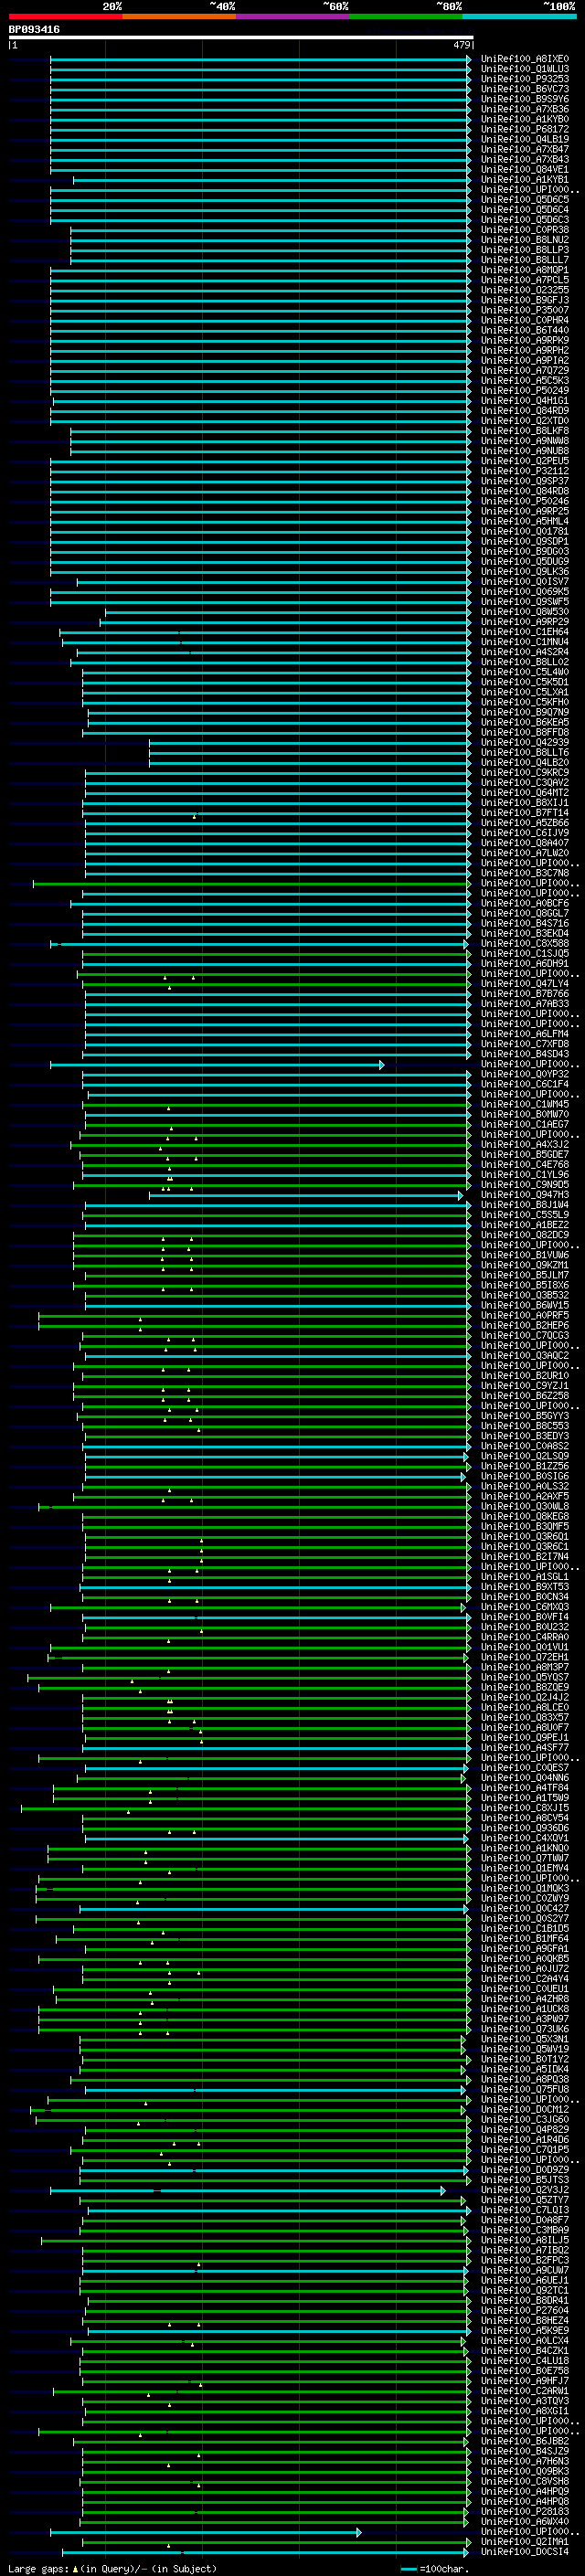Viewport: 585px width, 2576px height.
Task: Select label UniRef100_P28183
Action: pyautogui.click(x=525, y=2511)
